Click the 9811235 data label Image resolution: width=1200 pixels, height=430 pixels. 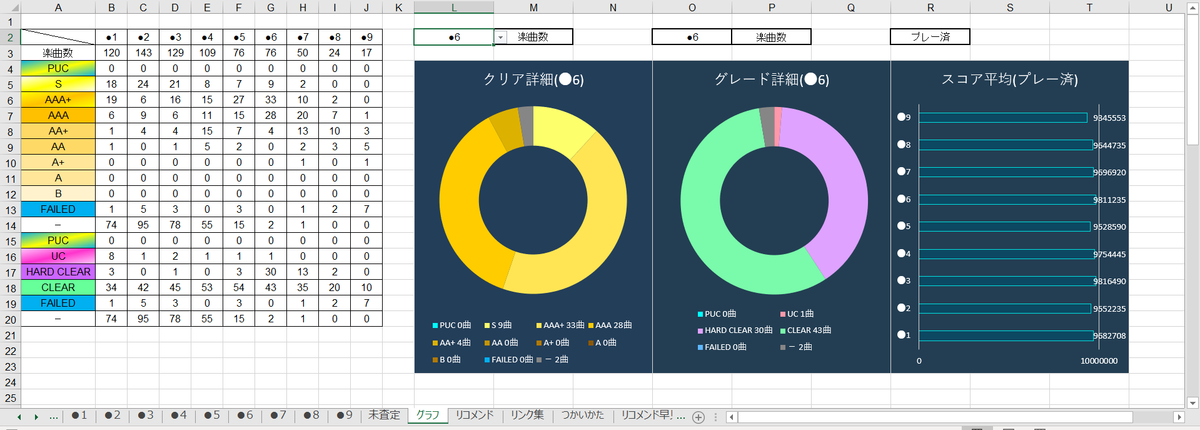1110,199
